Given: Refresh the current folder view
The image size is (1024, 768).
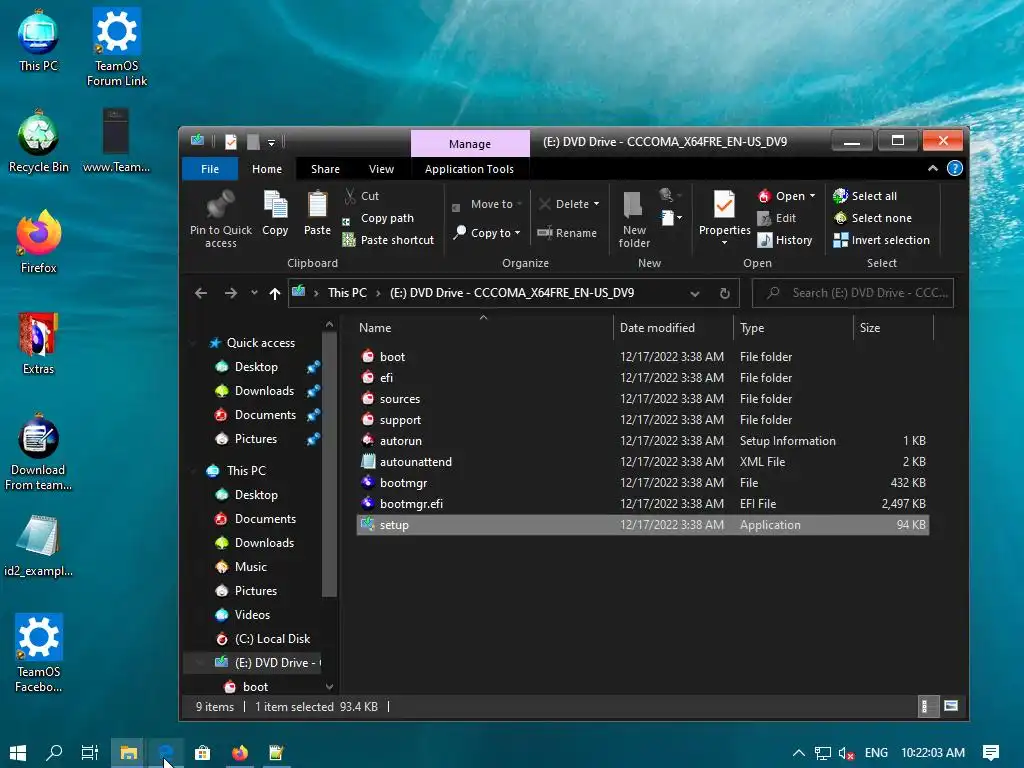Looking at the screenshot, I should [724, 293].
